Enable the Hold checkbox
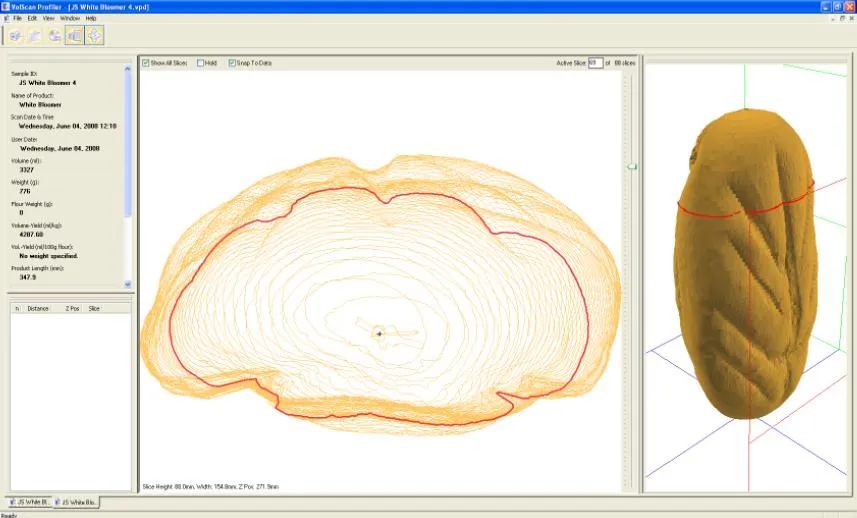 (x=201, y=63)
